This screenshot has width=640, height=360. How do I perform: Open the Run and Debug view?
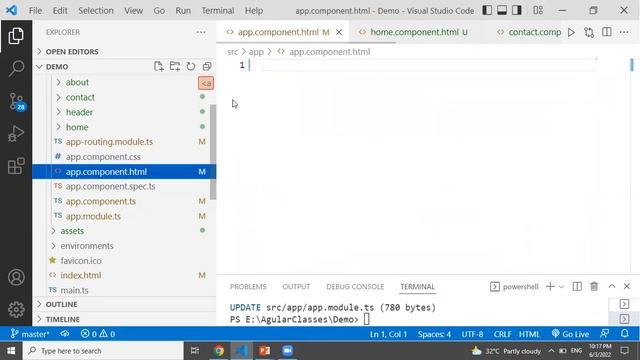point(16,133)
